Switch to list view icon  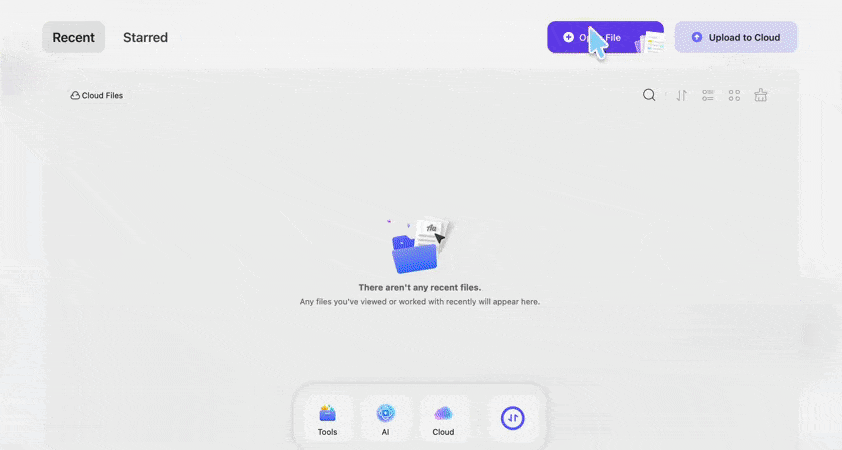pos(708,96)
